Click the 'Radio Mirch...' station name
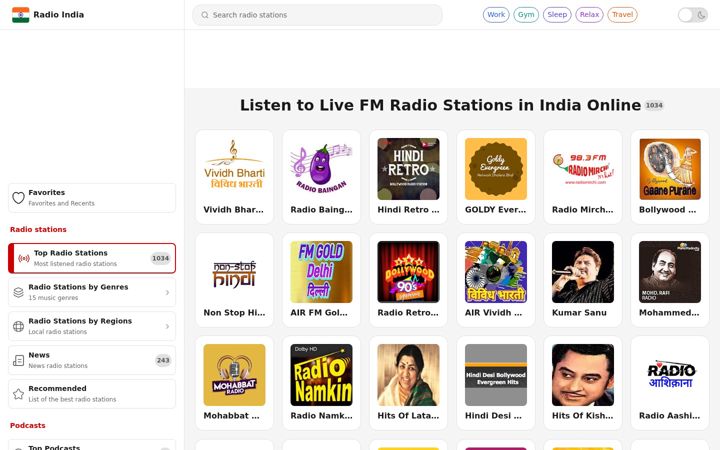720x450 pixels. point(583,210)
